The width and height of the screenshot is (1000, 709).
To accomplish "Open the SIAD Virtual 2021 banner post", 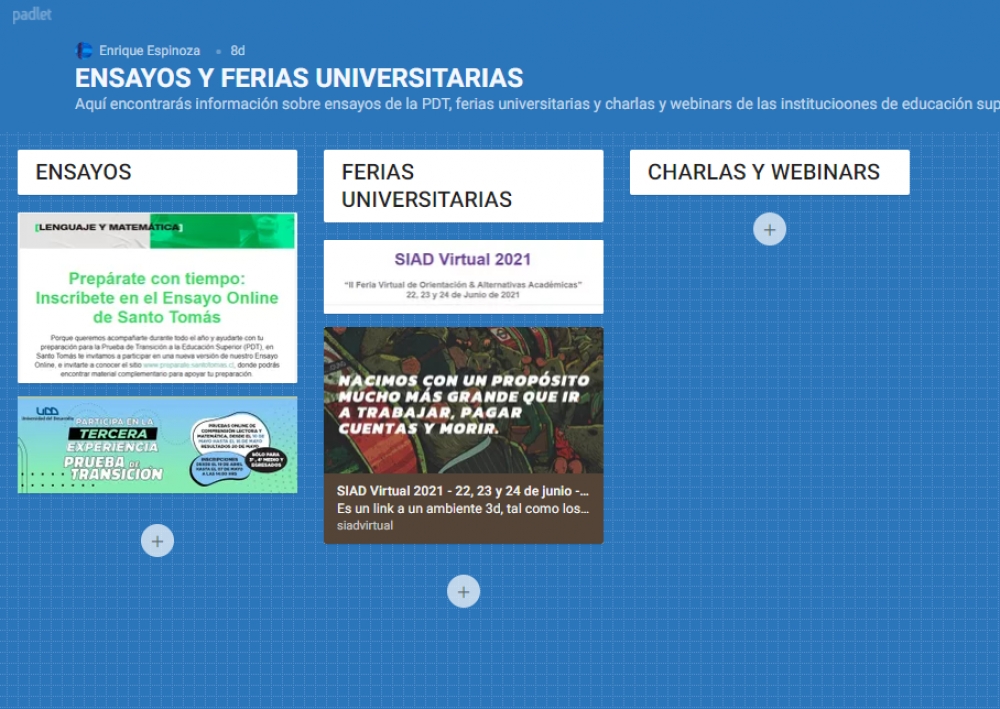I will 464,277.
